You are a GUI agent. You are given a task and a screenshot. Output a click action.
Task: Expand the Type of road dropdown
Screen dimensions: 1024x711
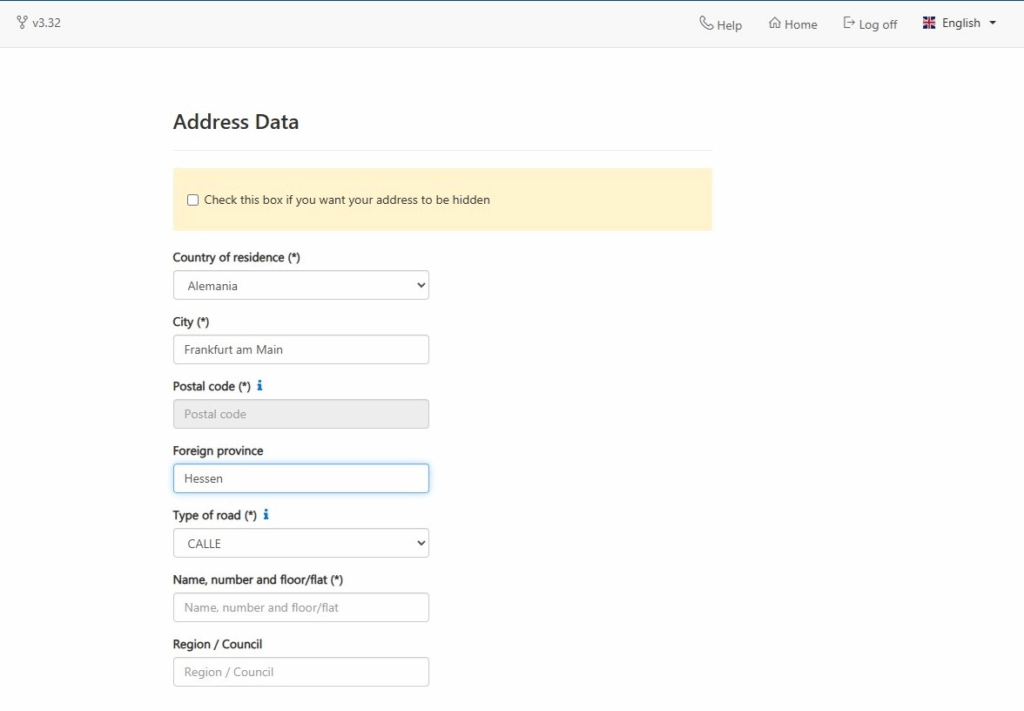[300, 543]
